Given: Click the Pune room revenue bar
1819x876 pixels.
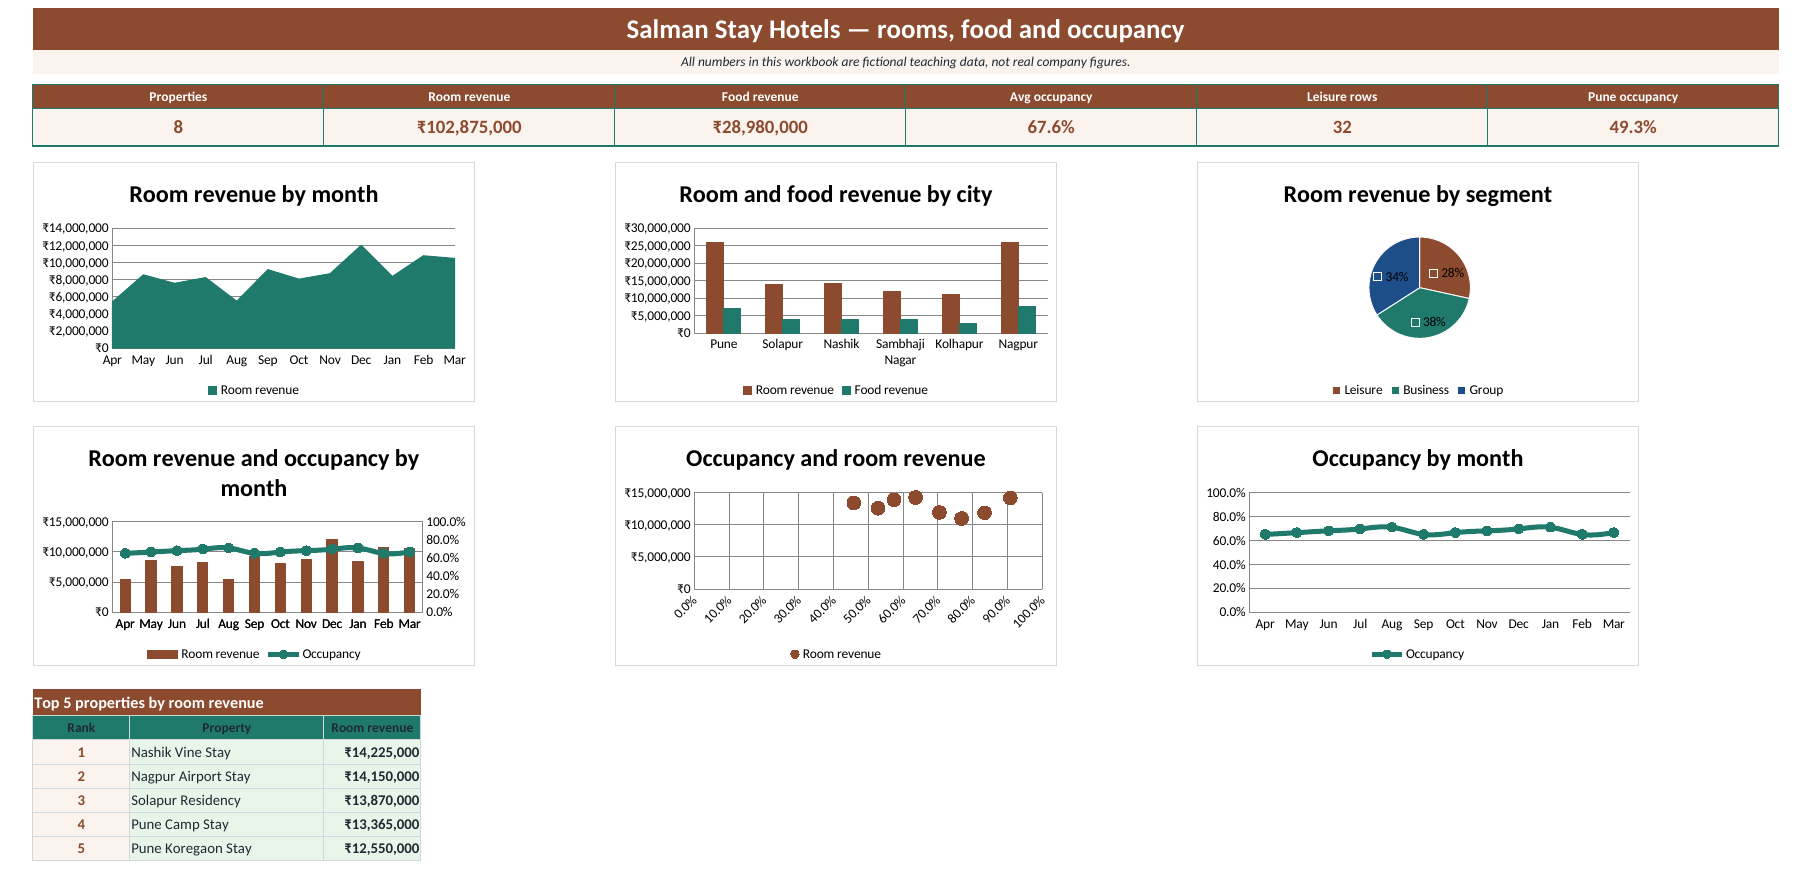Looking at the screenshot, I should pyautogui.click(x=715, y=288).
